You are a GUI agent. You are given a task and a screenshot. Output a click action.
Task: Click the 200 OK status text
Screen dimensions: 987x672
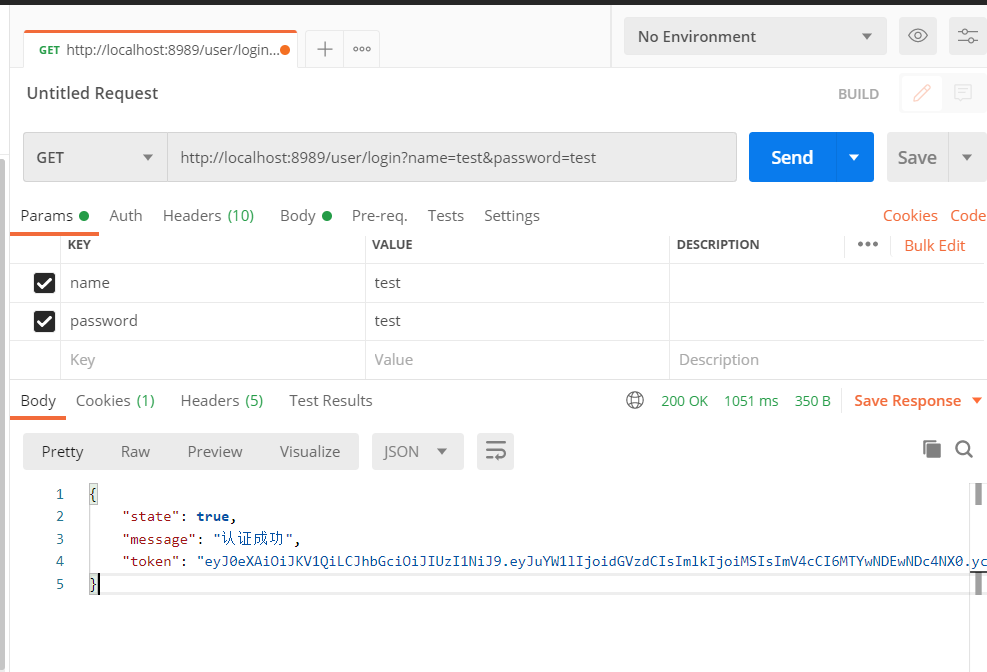click(x=684, y=401)
